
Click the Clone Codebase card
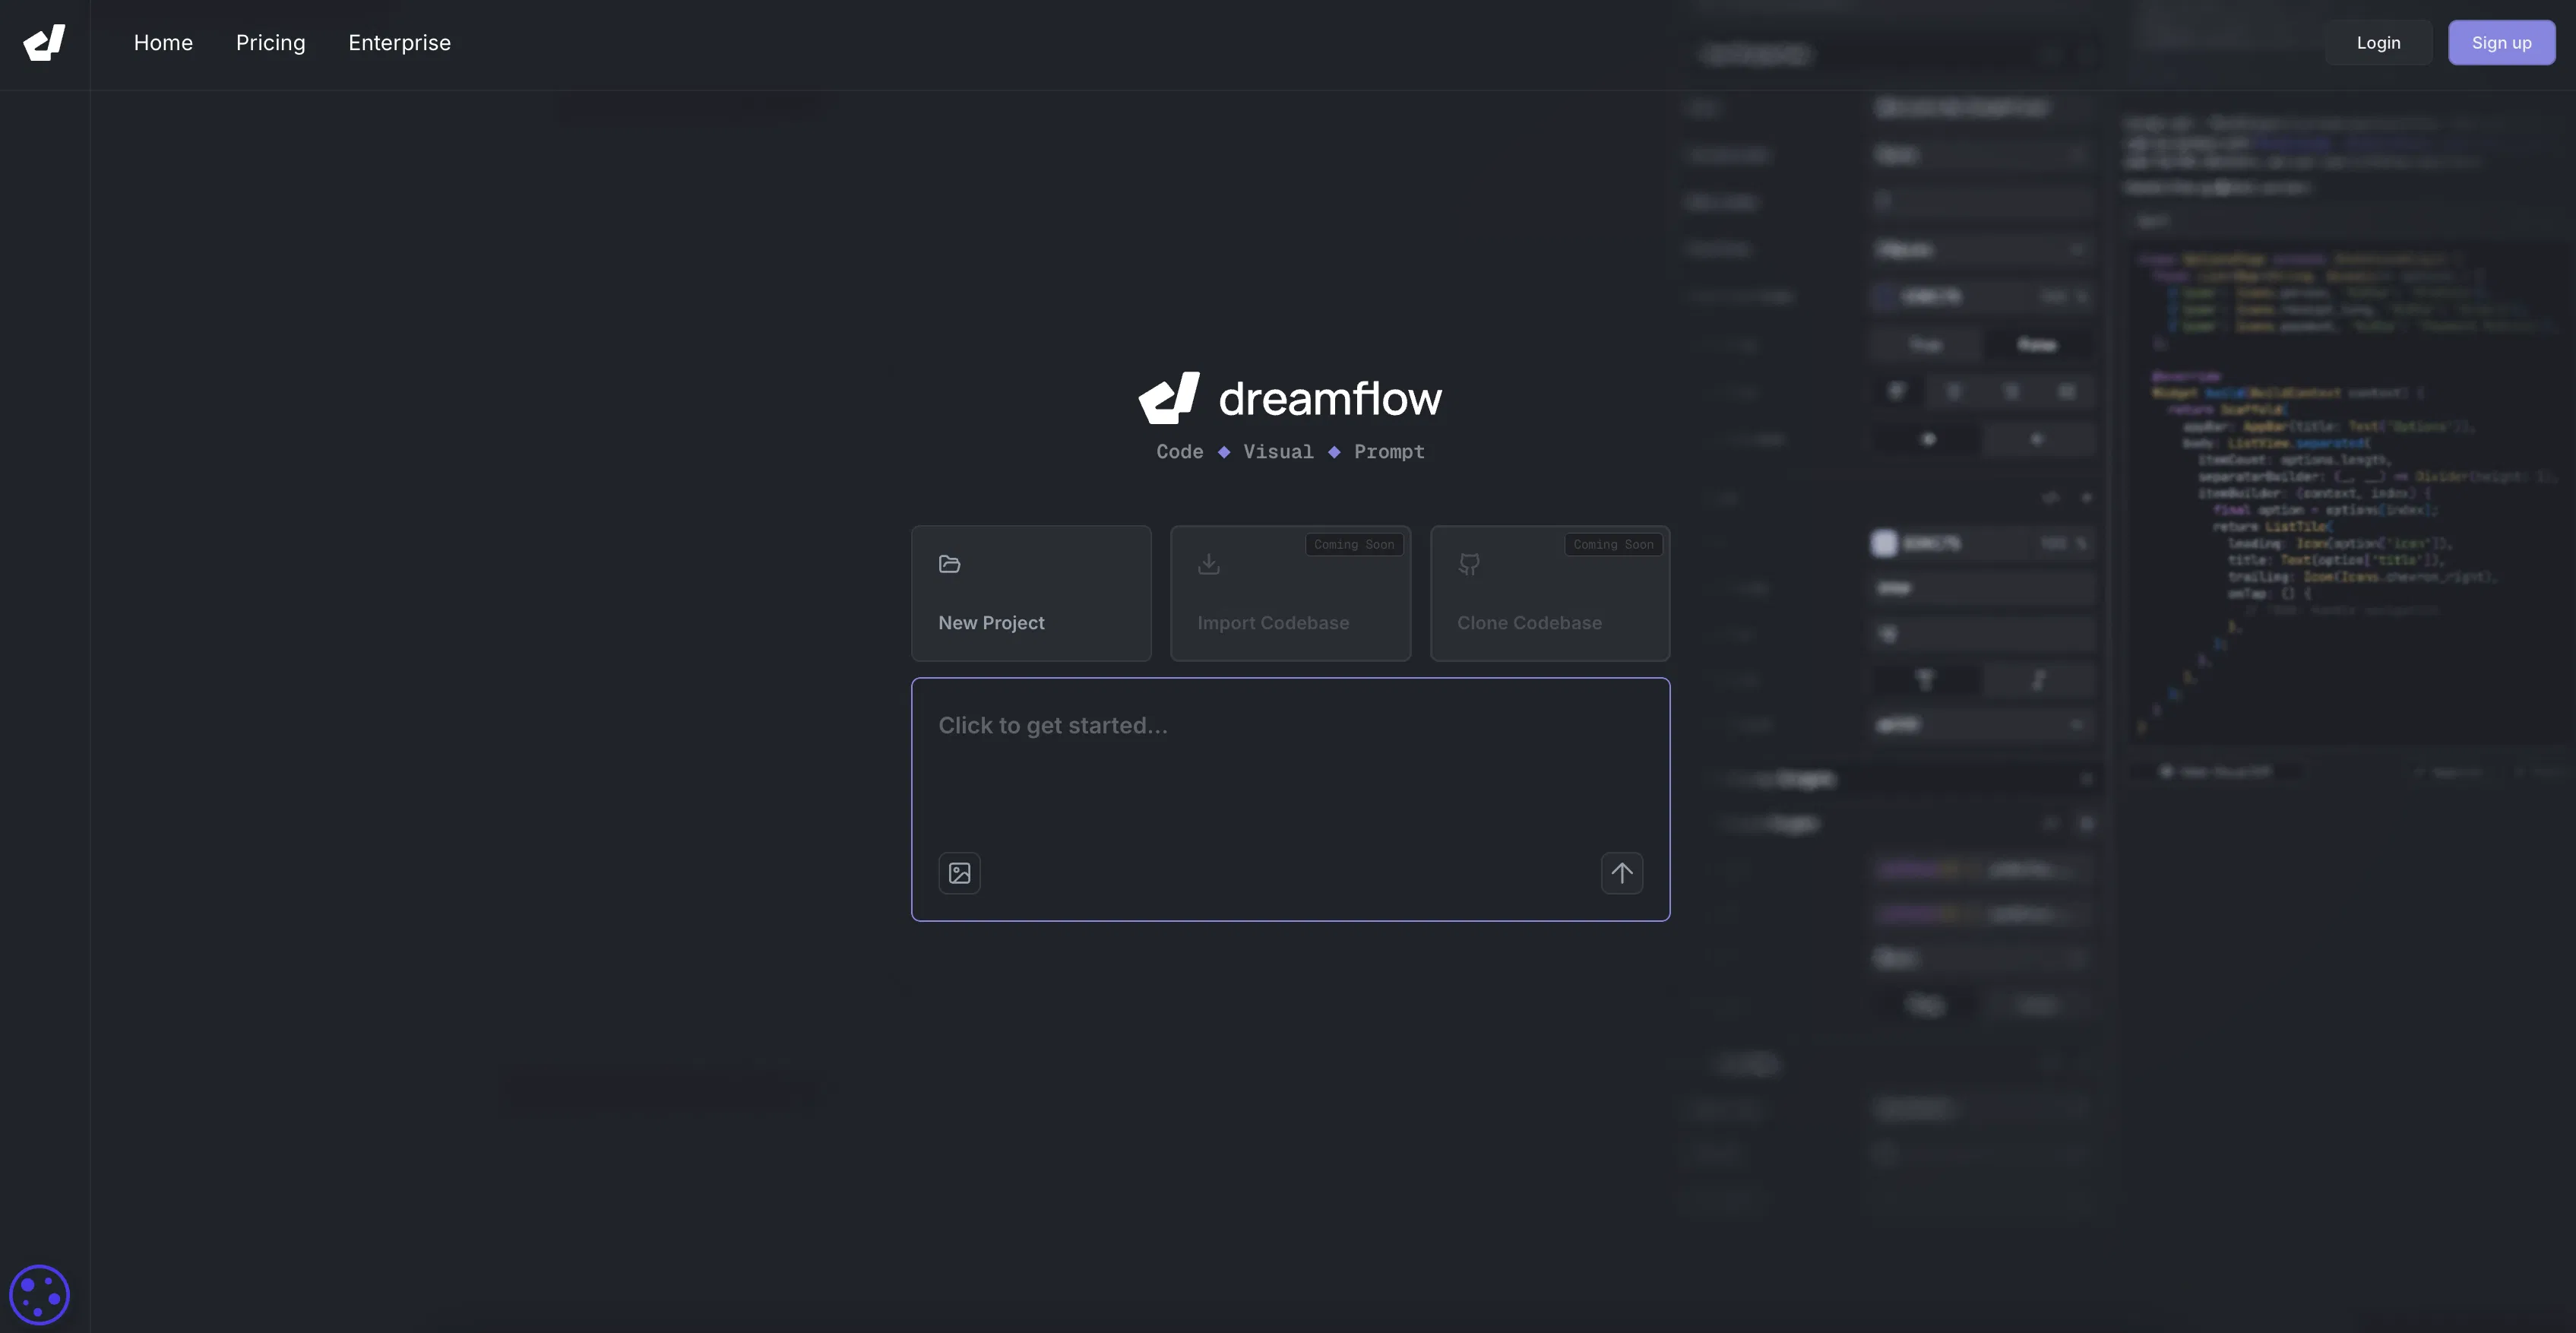(x=1550, y=593)
